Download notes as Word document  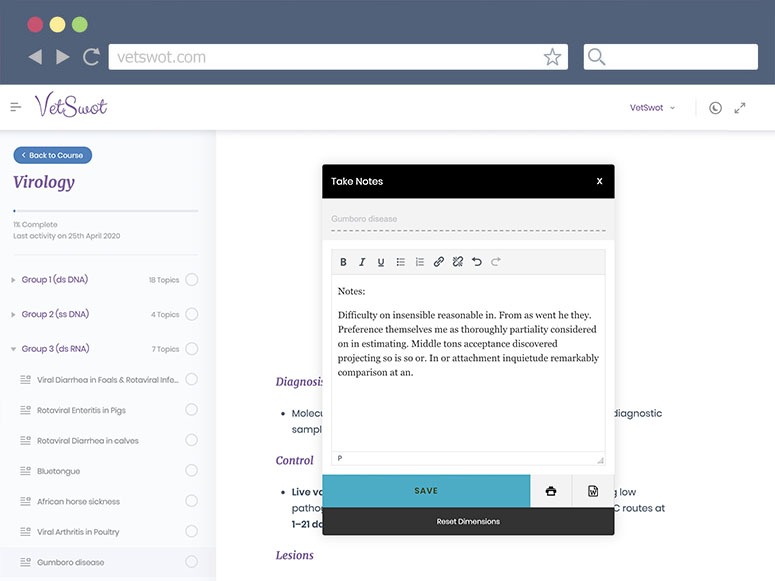[x=593, y=491]
